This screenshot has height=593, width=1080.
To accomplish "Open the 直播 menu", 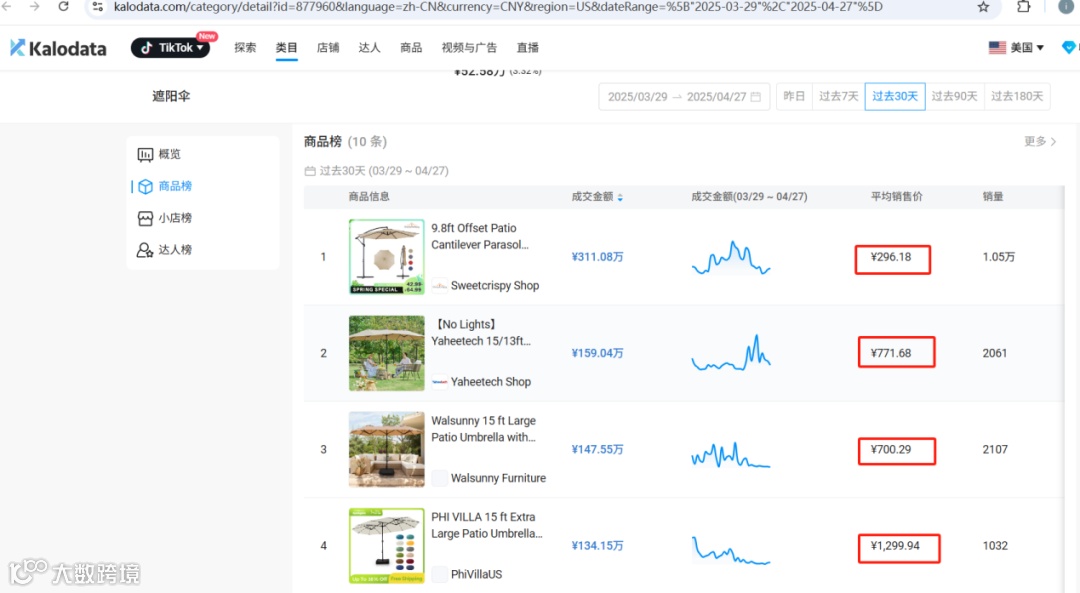I will pyautogui.click(x=528, y=48).
